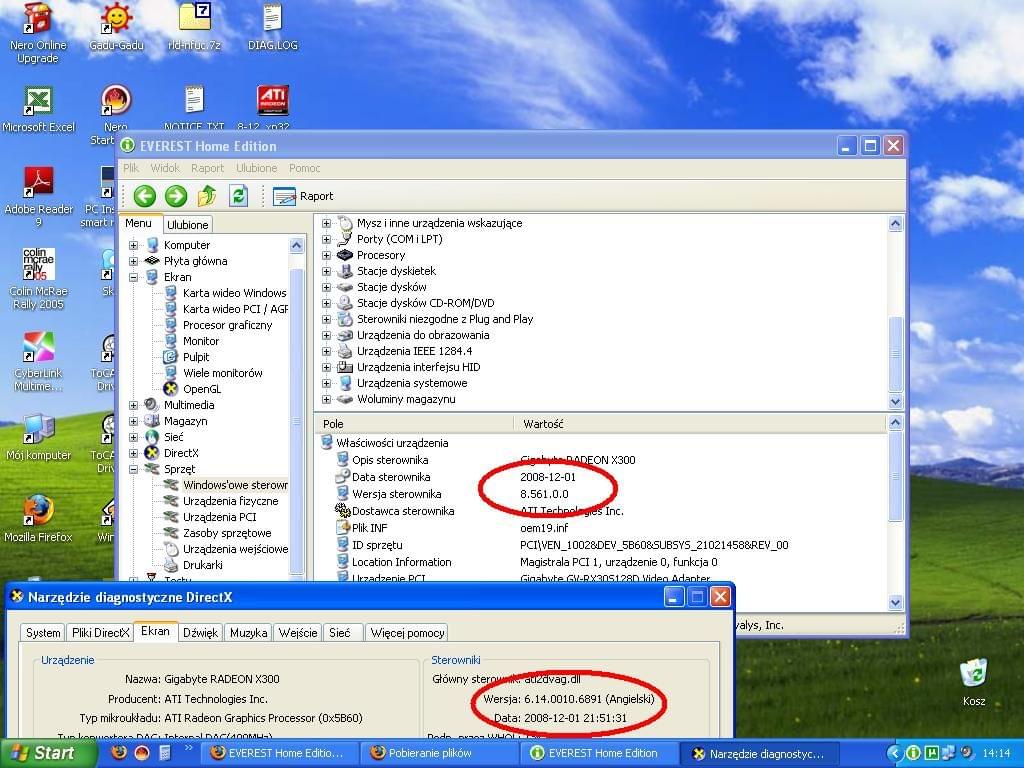Select Karta wideo Windows tree item

[x=234, y=293]
